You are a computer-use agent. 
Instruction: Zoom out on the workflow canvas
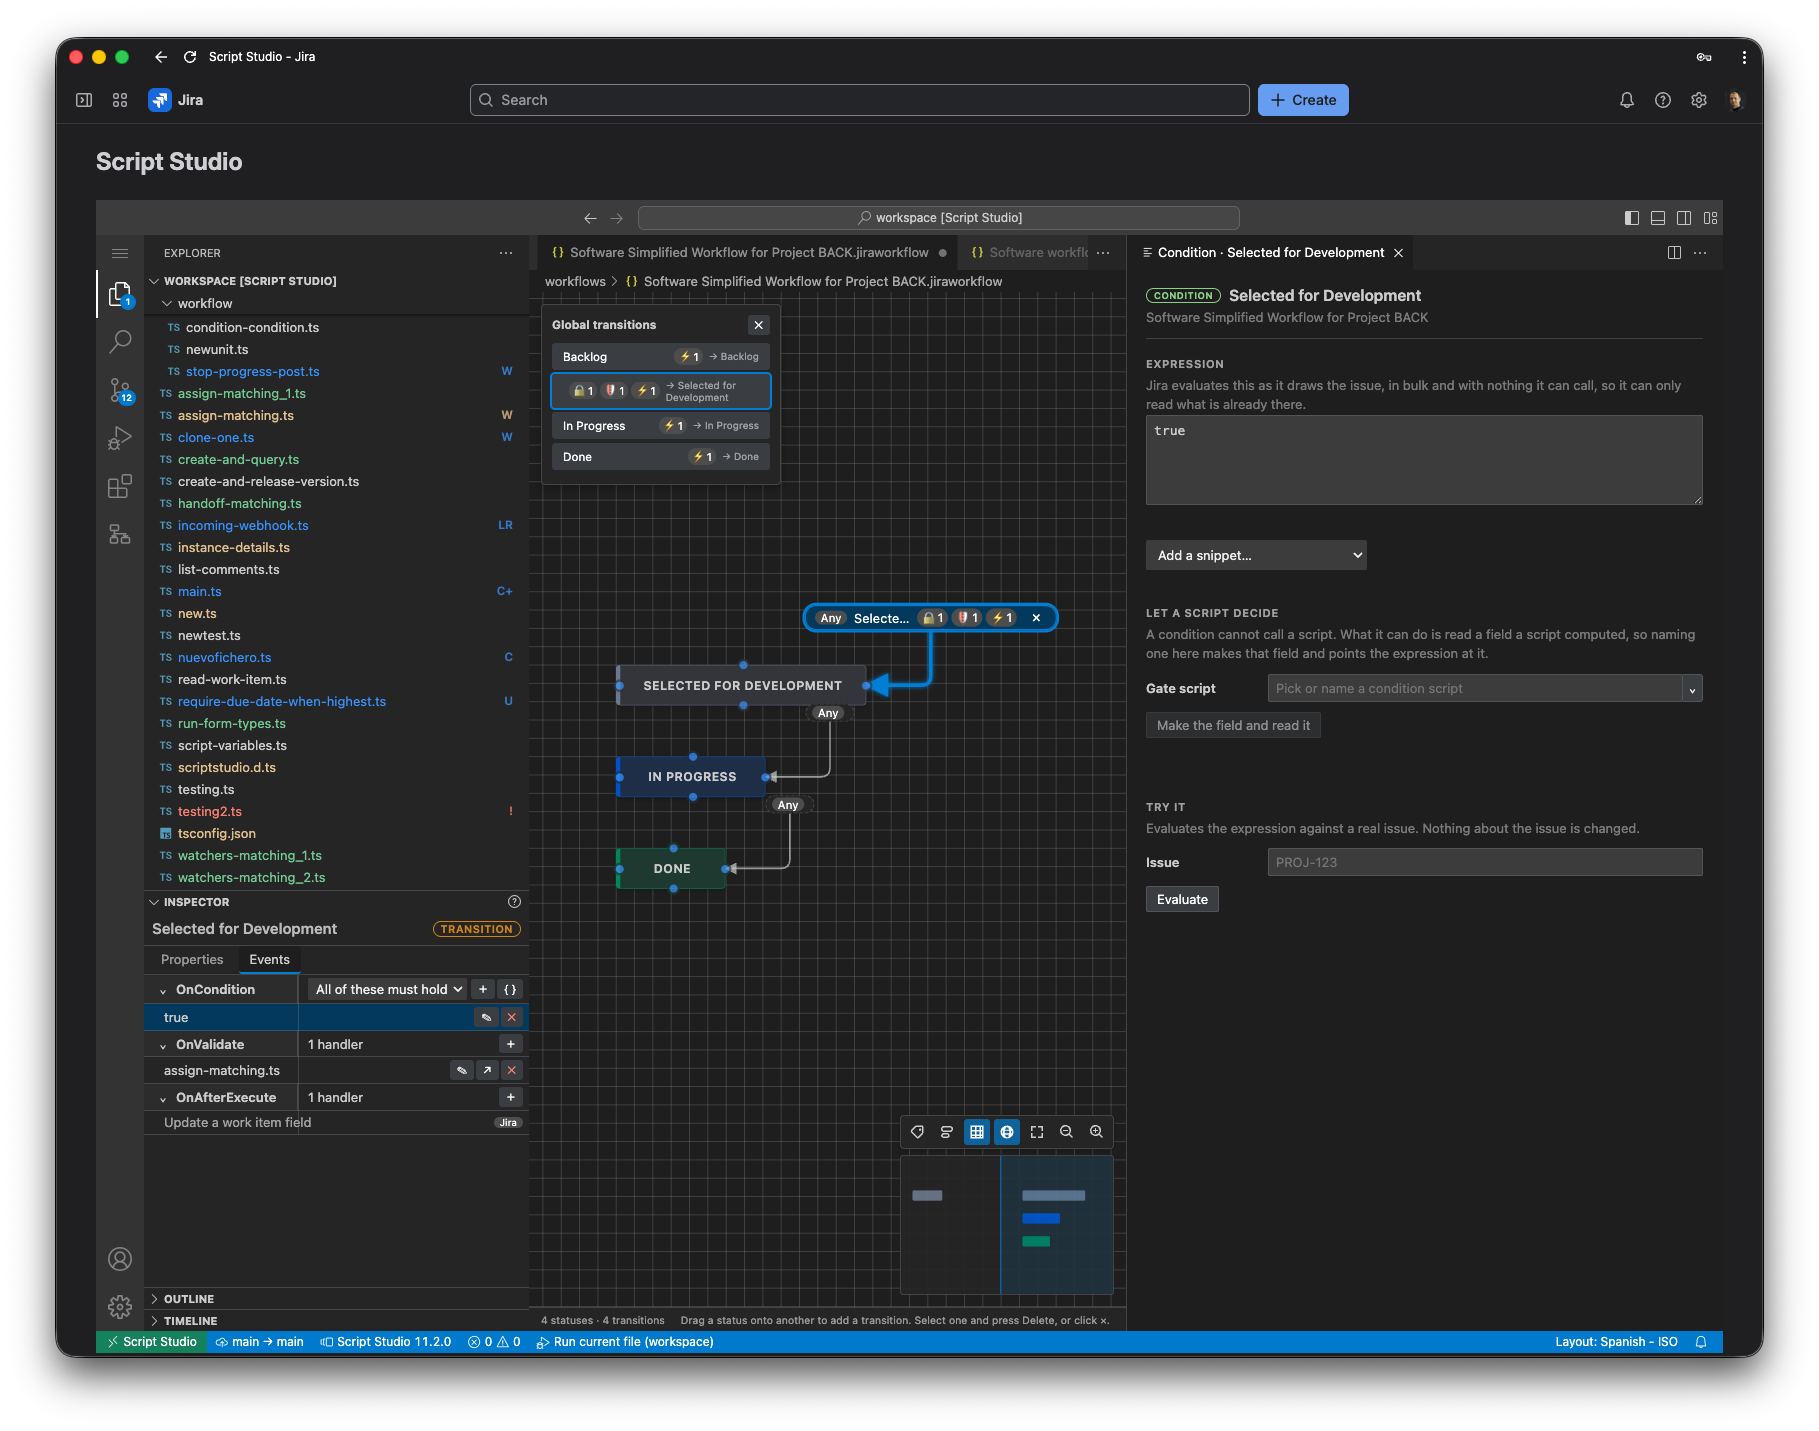(x=1066, y=1132)
